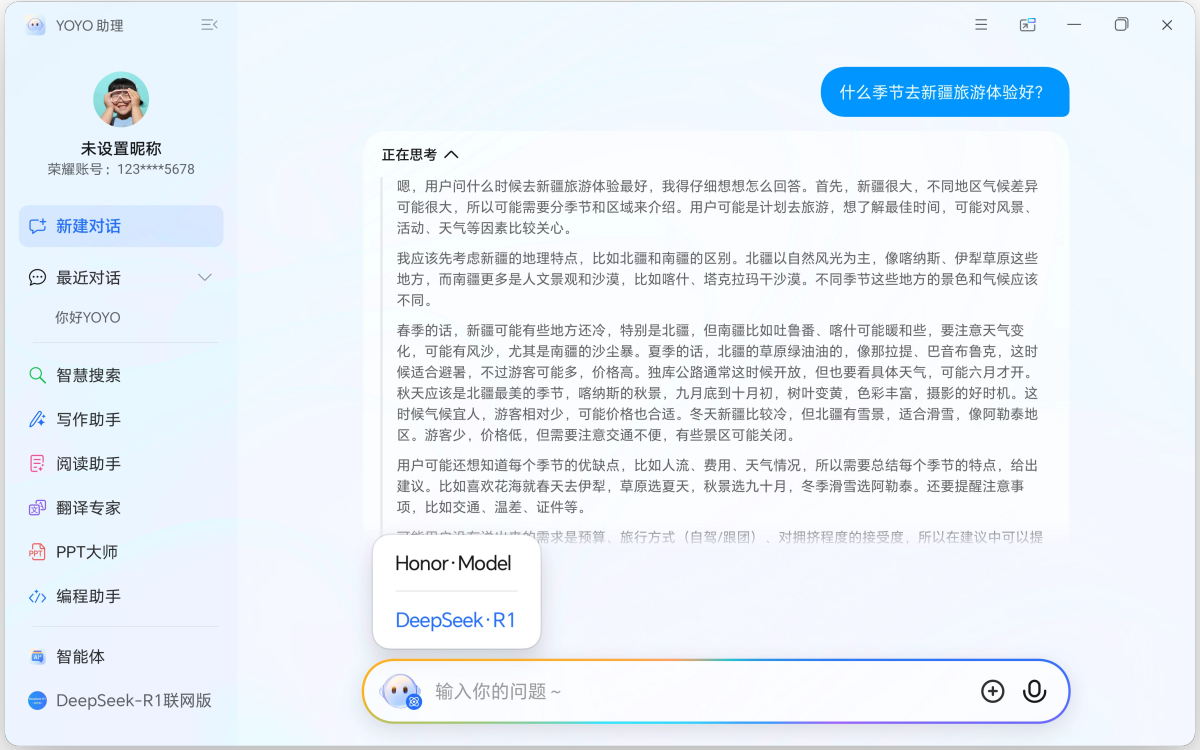This screenshot has height=750, width=1200.
Task: Activate the microphone voice input icon
Action: pos(1034,690)
